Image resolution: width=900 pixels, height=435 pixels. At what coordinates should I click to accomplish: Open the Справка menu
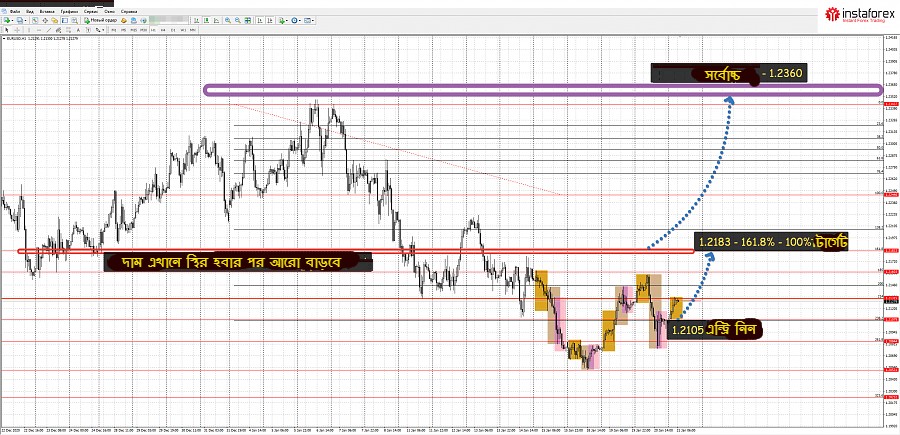point(129,11)
